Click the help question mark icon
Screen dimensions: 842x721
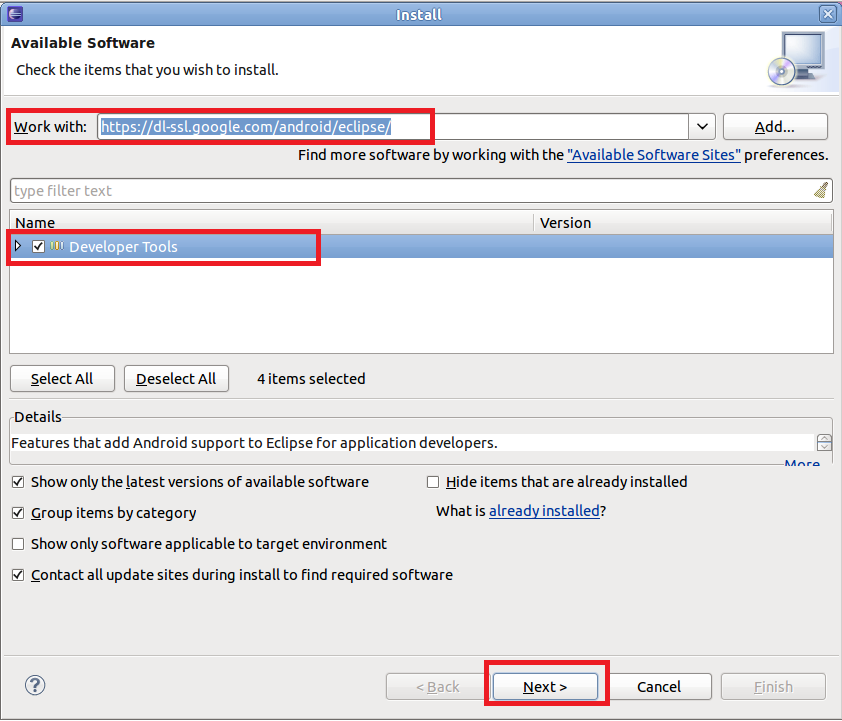click(x=35, y=685)
